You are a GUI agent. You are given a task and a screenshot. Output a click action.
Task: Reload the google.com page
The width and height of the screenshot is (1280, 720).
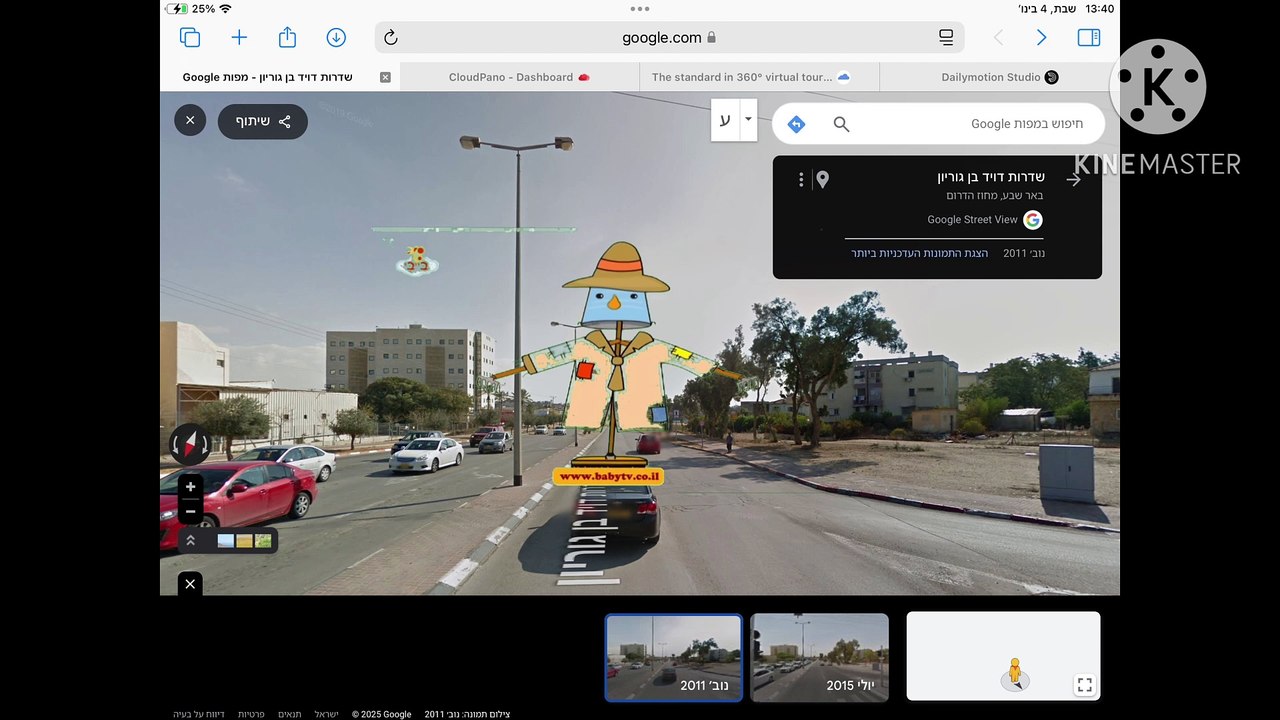pyautogui.click(x=391, y=38)
